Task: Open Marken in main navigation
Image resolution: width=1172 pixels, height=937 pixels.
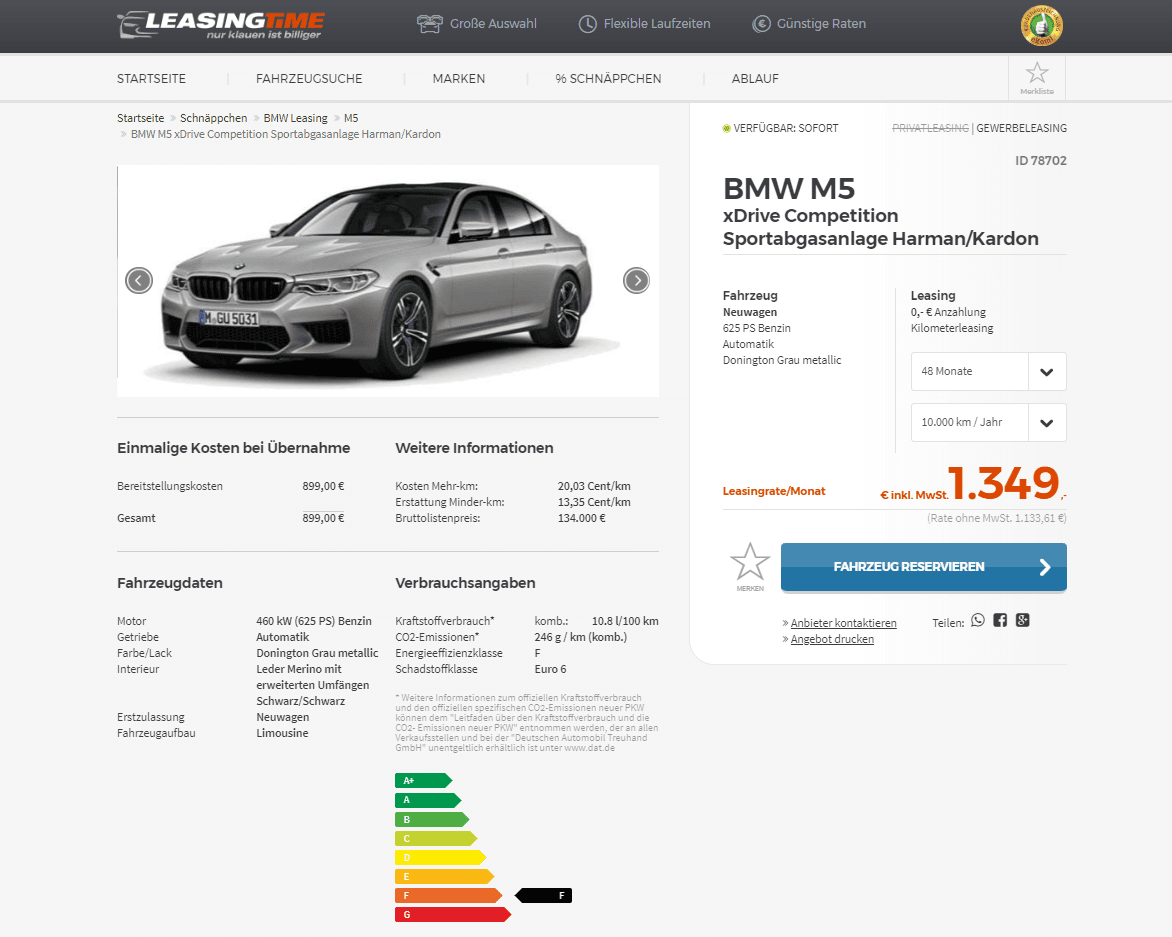Action: tap(459, 78)
